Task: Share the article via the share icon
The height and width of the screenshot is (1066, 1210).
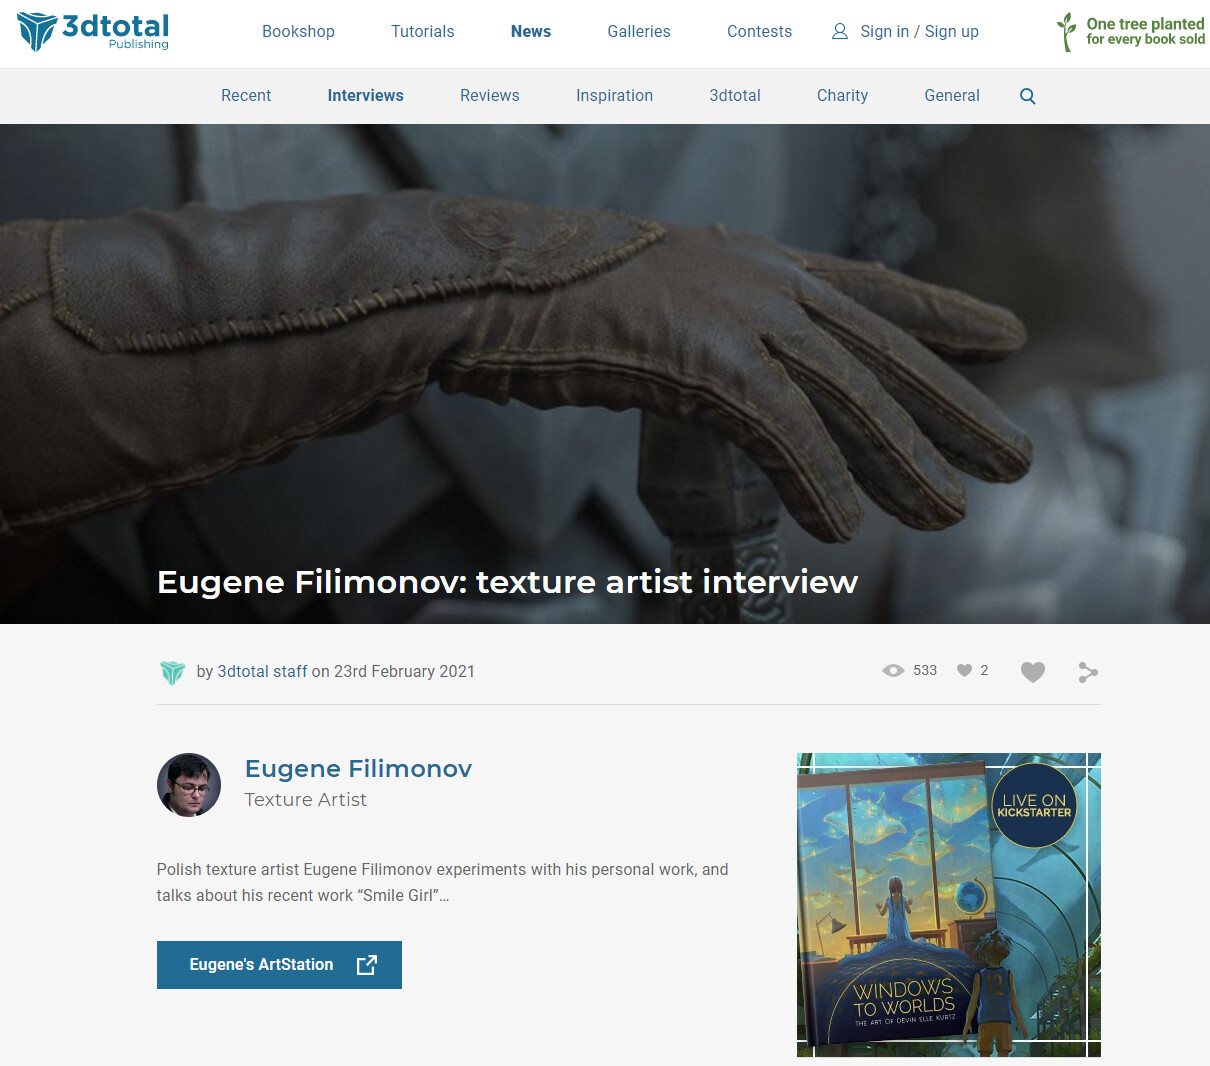Action: click(x=1088, y=672)
